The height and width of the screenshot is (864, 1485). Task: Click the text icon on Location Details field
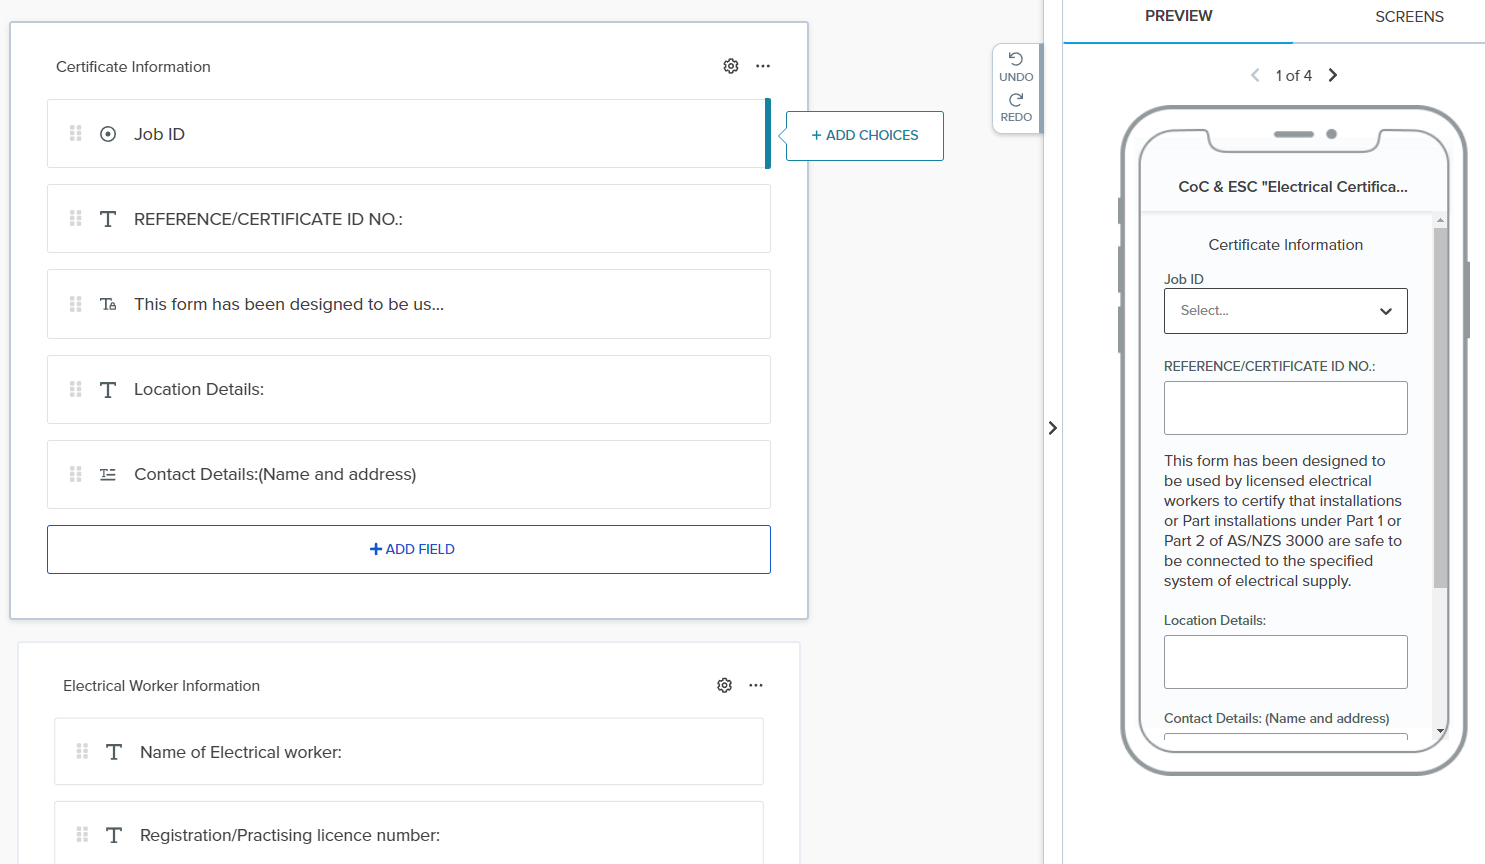(108, 390)
